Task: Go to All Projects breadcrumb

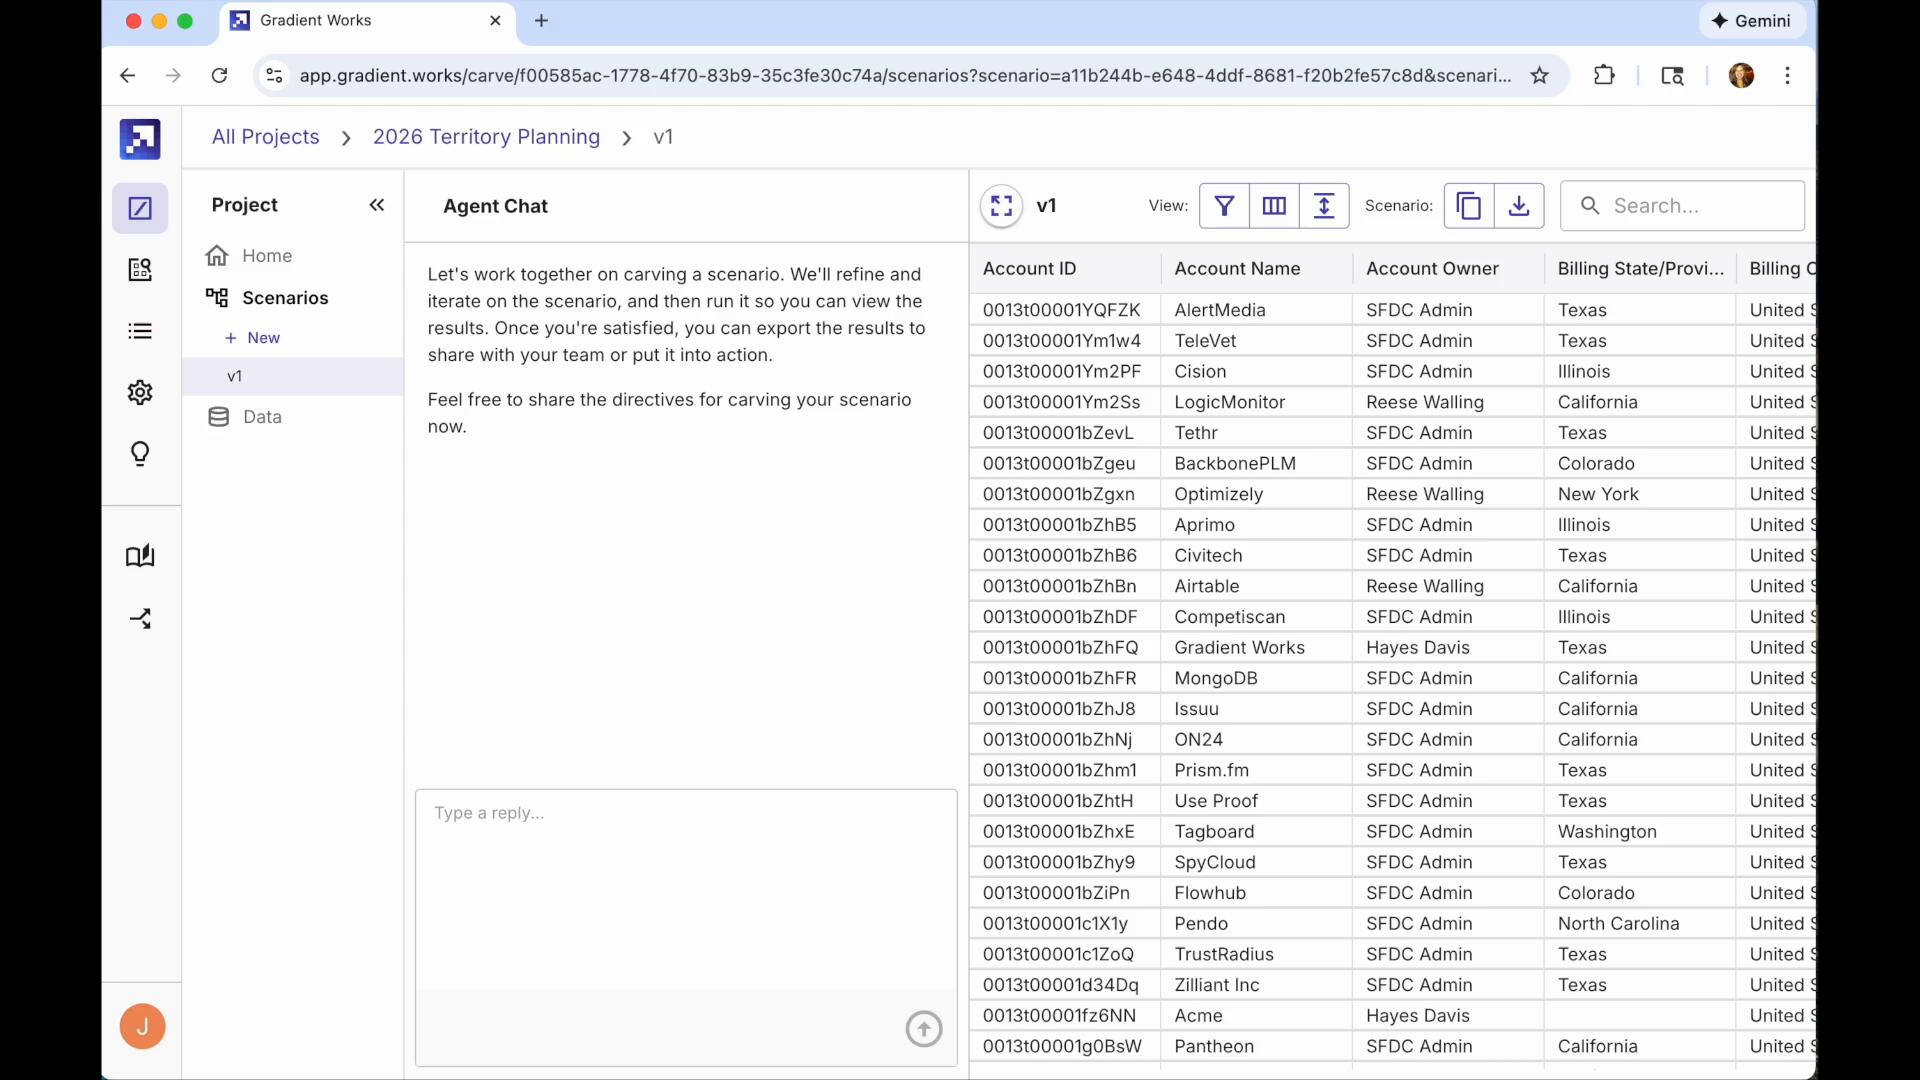Action: (x=265, y=137)
